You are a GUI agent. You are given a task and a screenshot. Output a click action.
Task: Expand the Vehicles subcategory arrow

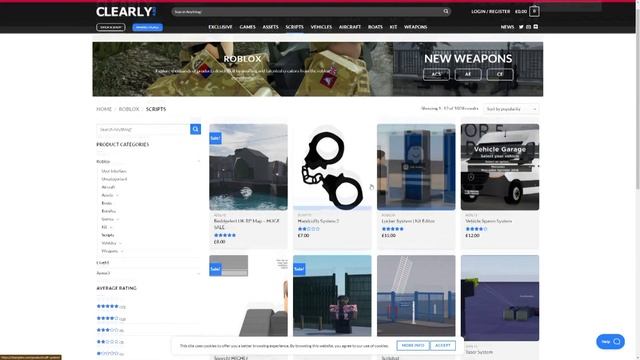[x=120, y=243]
